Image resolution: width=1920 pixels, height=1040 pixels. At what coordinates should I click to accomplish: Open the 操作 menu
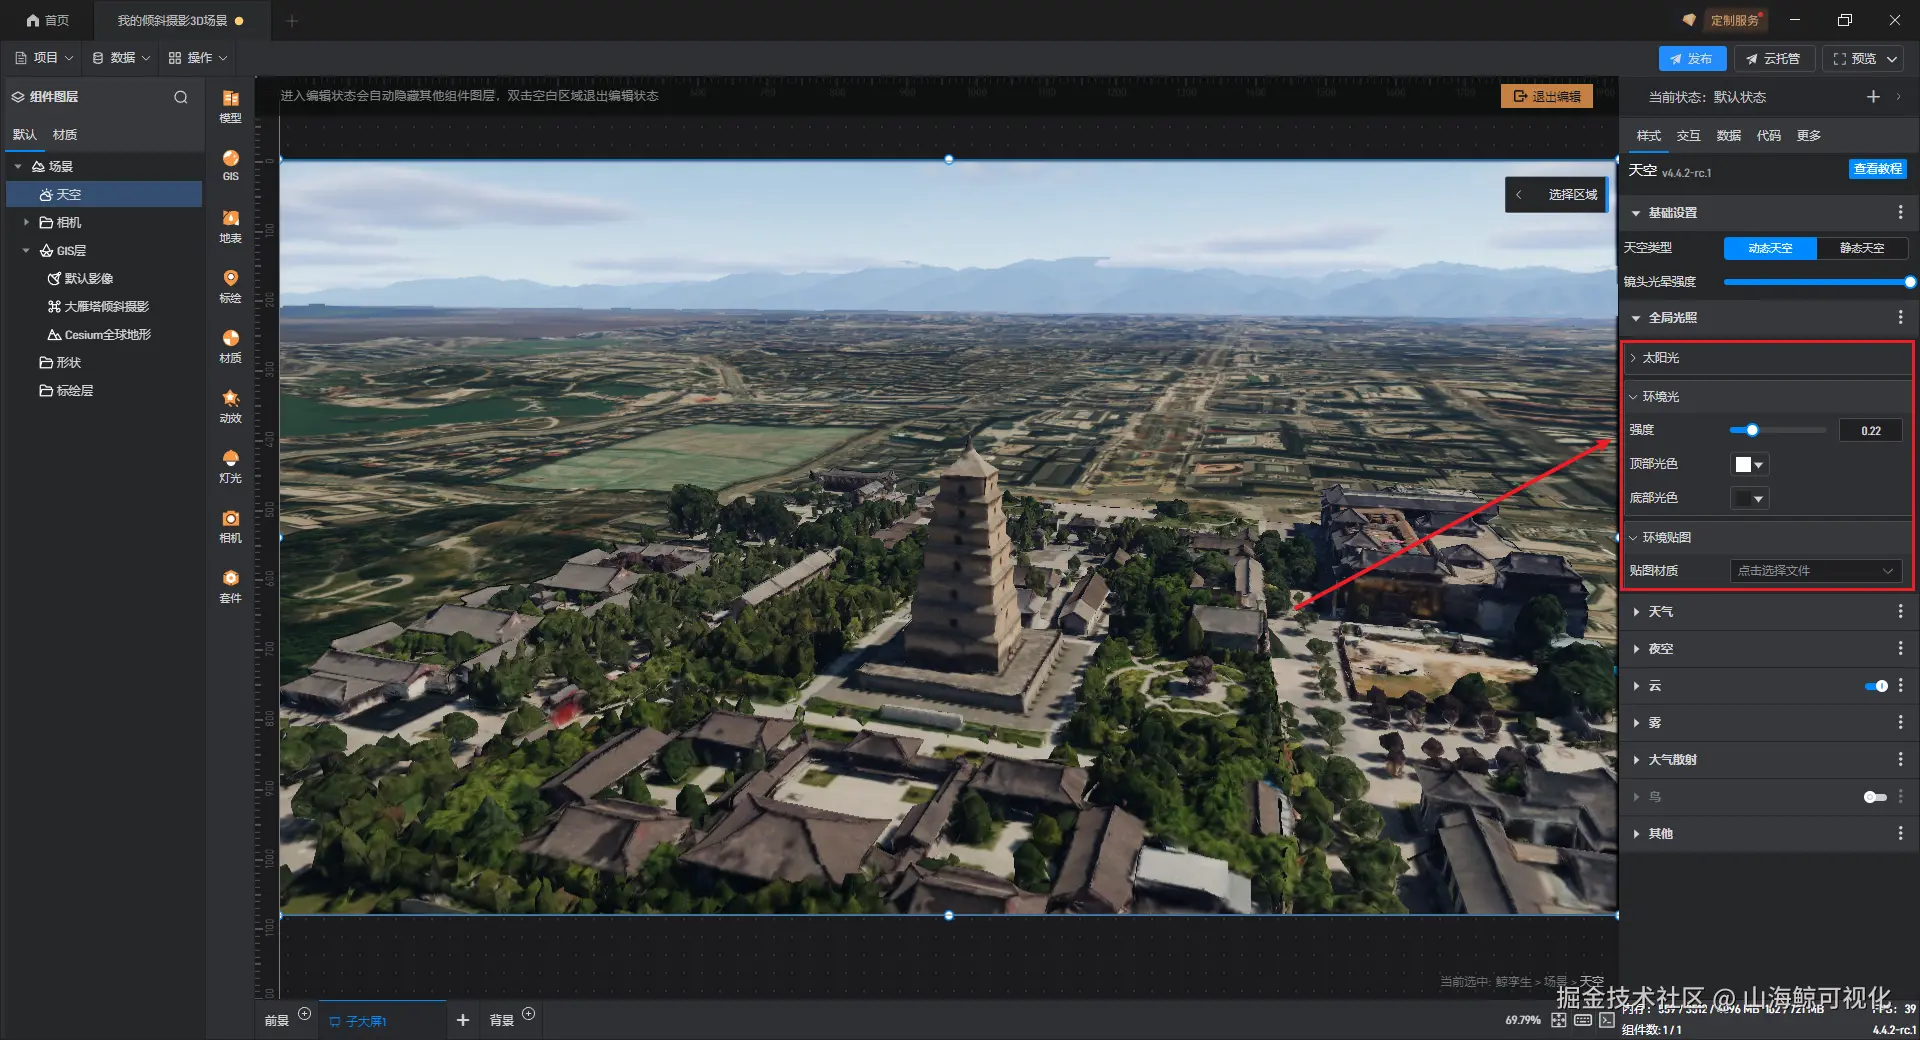click(198, 58)
